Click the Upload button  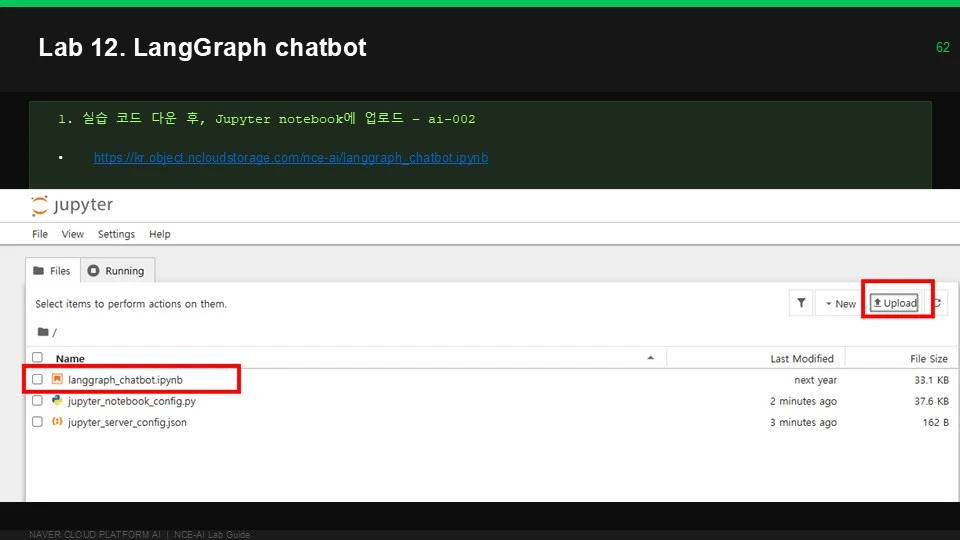coord(895,303)
